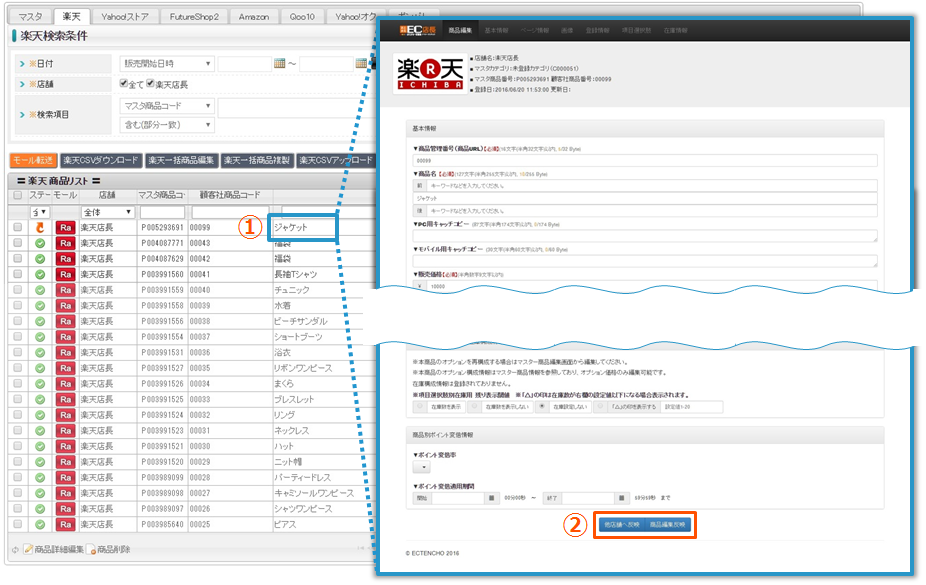Click the orange pending status icon for P005293691
The height and width of the screenshot is (585, 926).
click(x=40, y=227)
